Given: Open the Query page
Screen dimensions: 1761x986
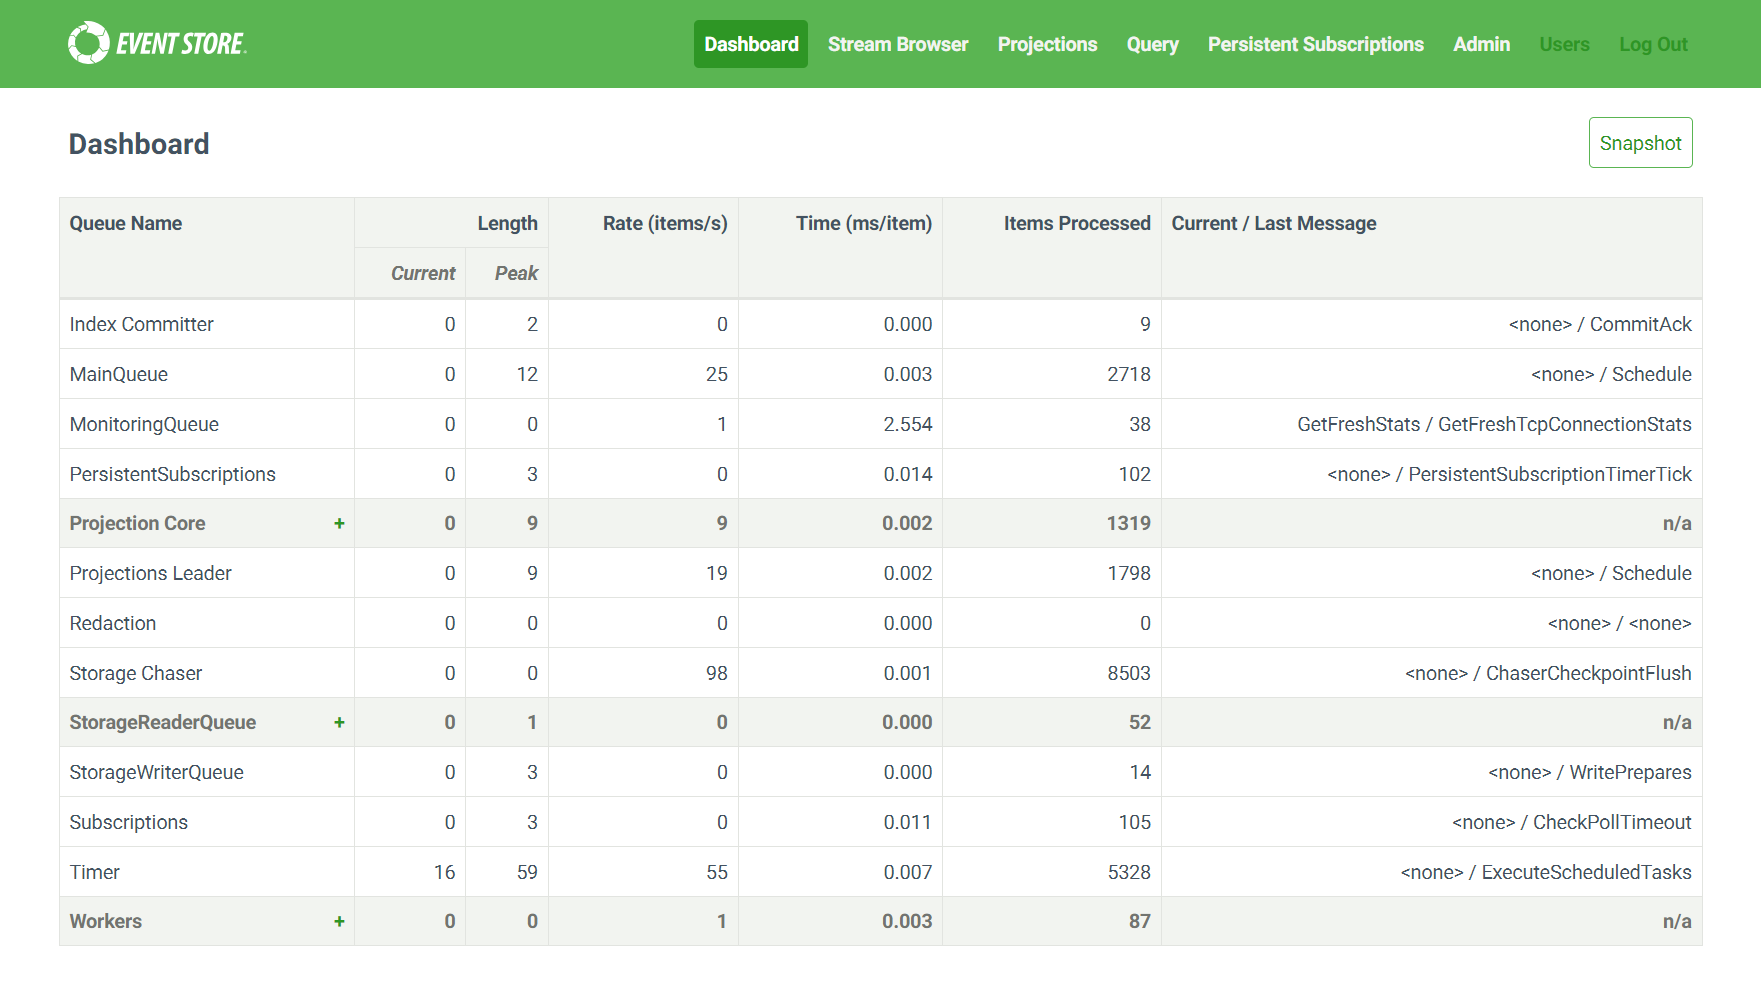Looking at the screenshot, I should 1152,44.
